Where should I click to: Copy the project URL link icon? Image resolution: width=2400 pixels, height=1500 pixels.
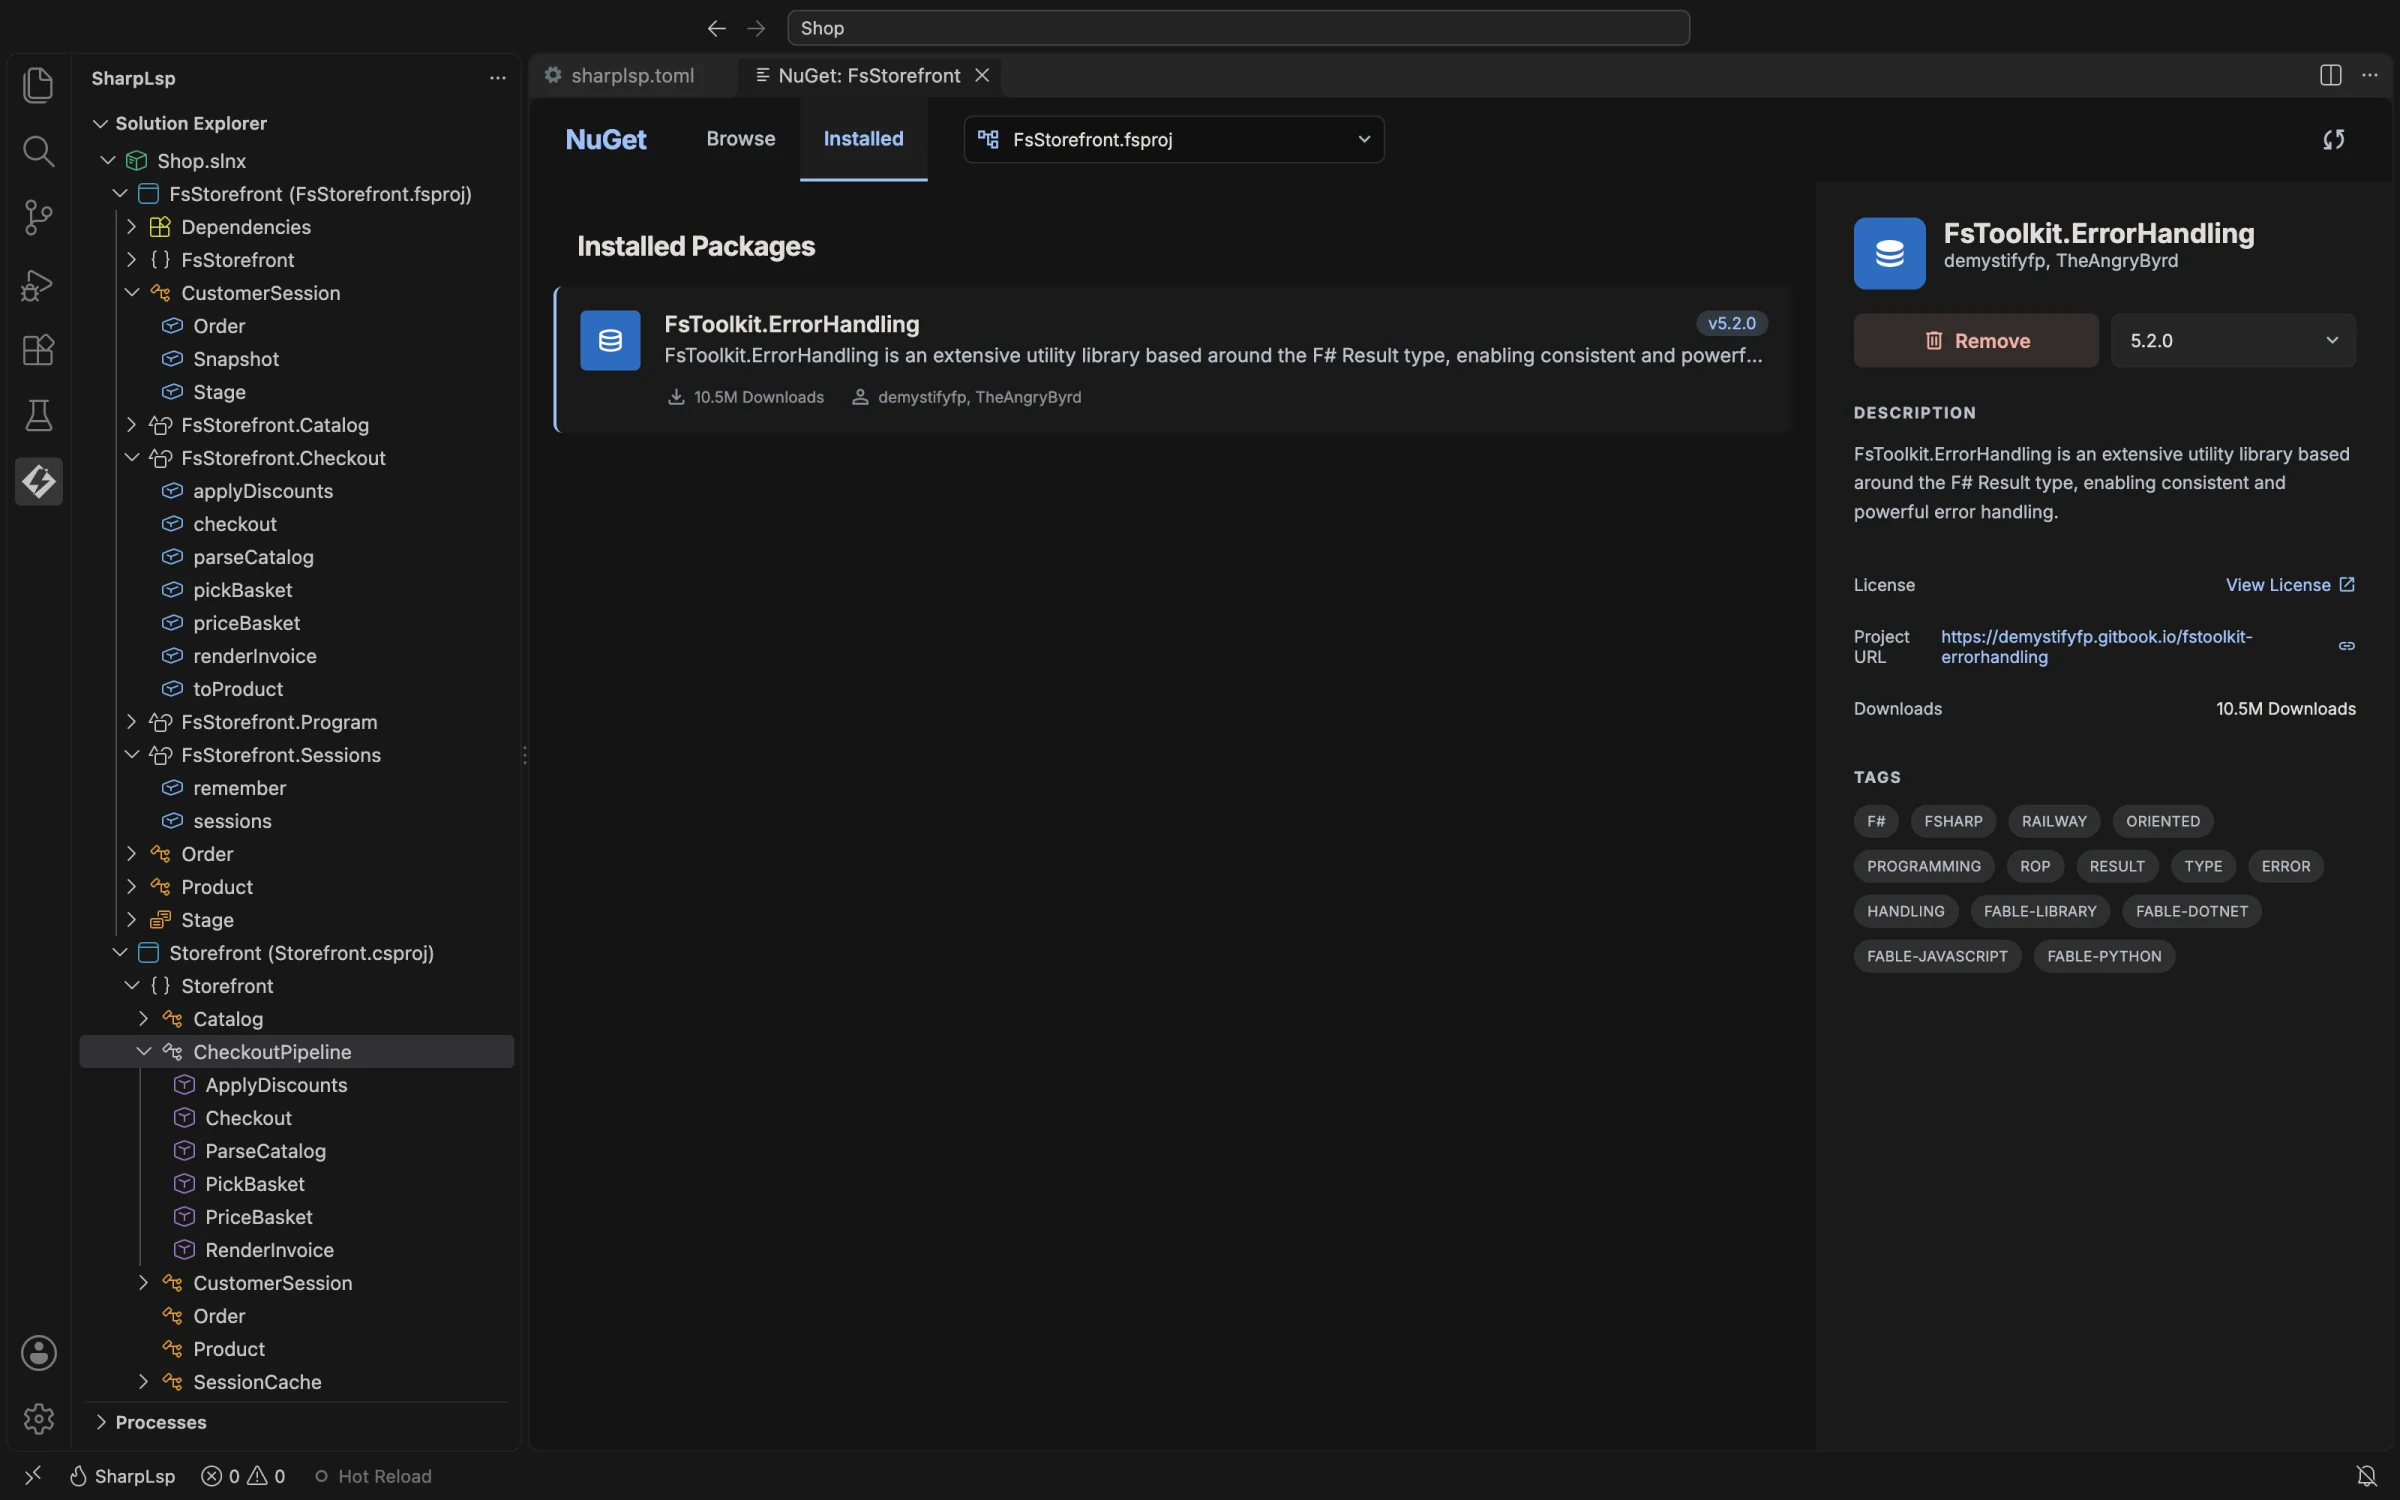[2346, 646]
